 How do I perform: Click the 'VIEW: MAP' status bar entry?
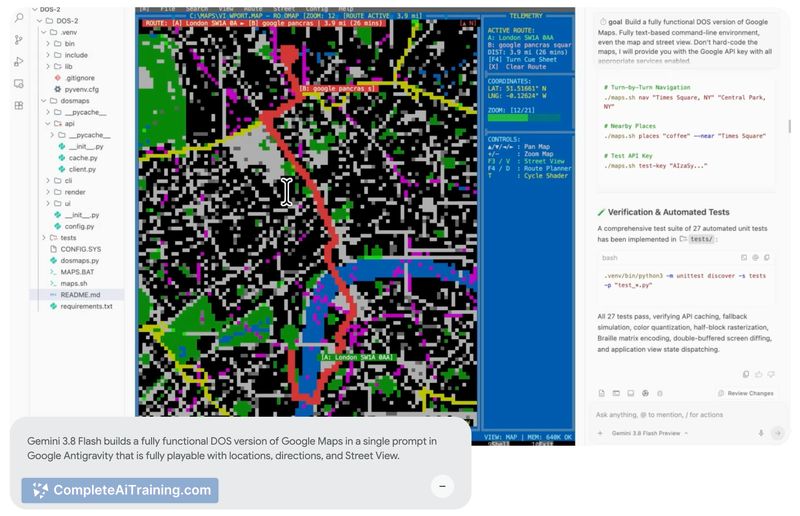[500, 437]
